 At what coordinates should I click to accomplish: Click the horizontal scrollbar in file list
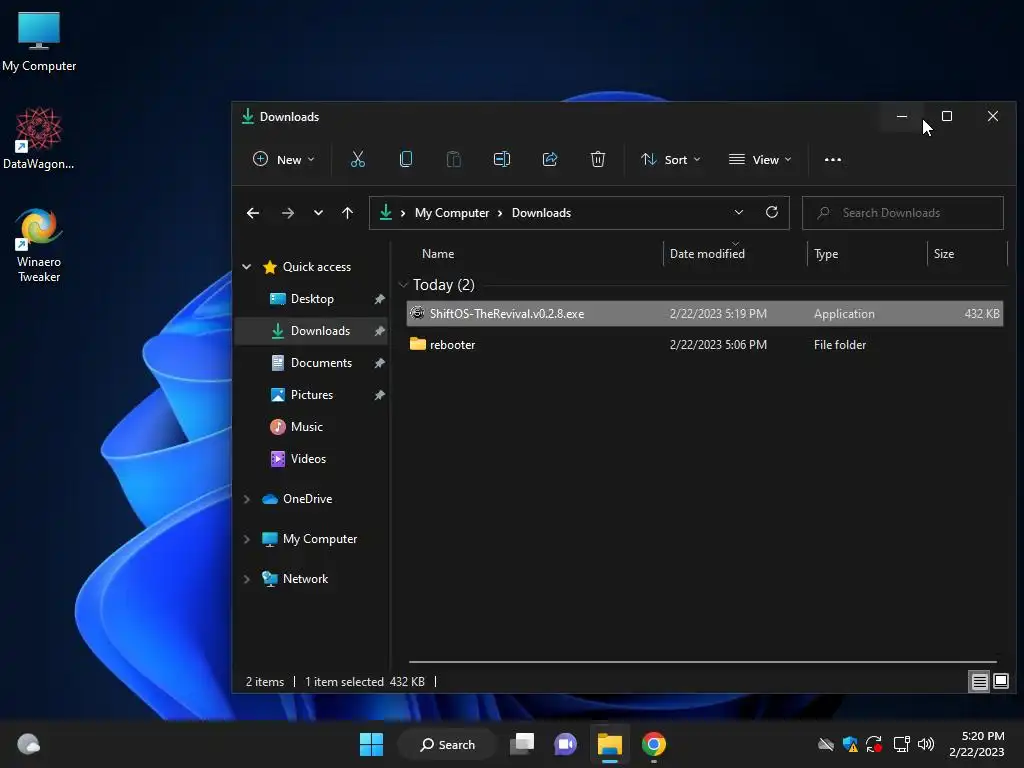point(703,662)
